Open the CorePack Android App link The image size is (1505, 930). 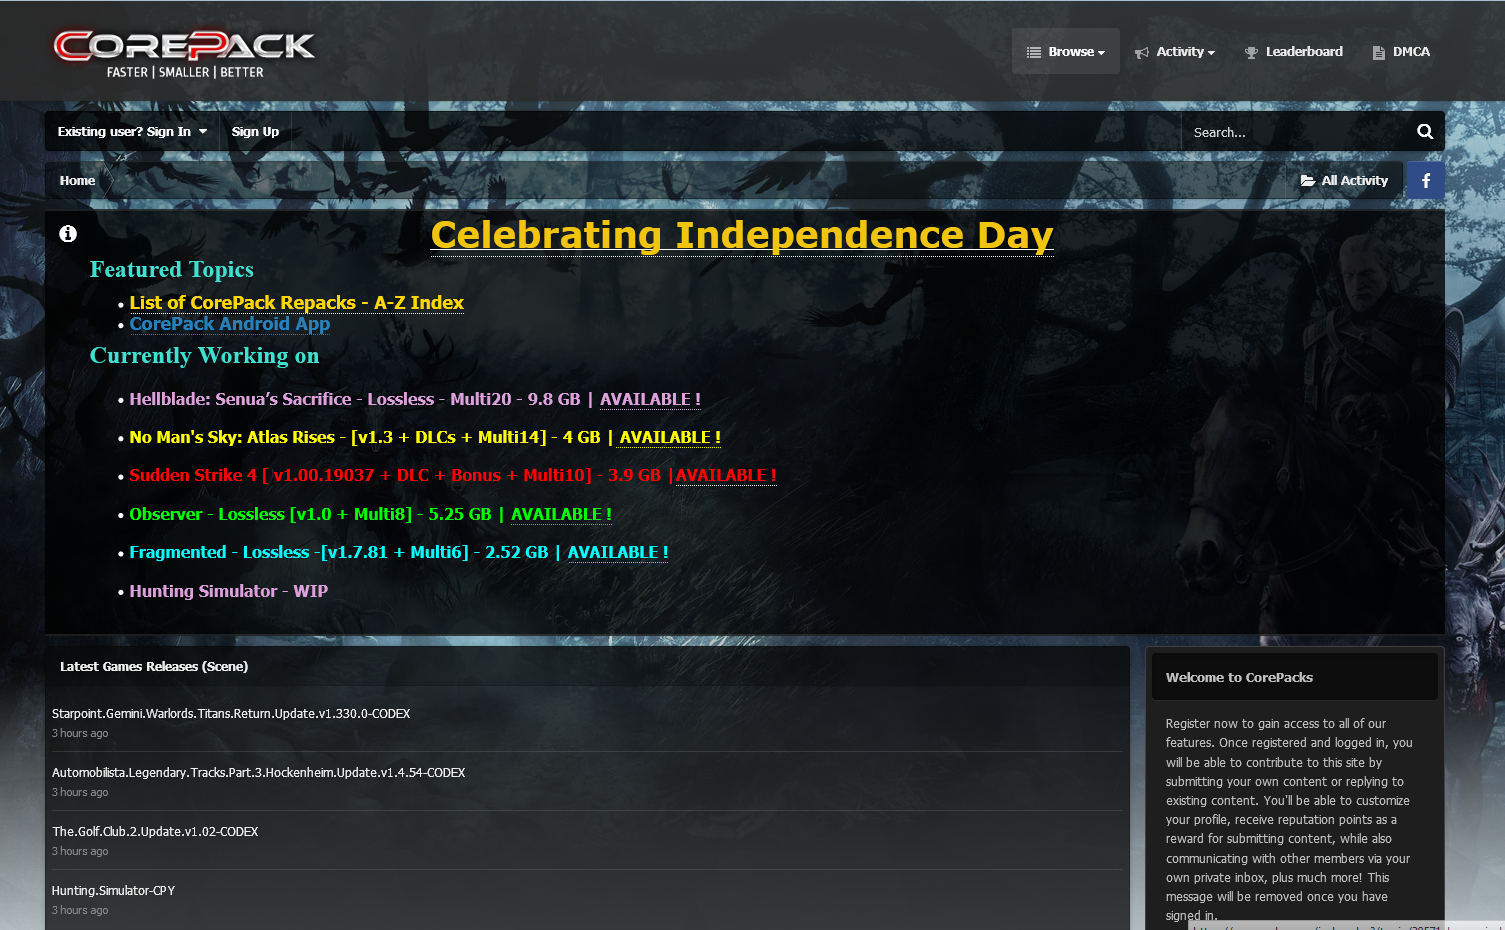[229, 324]
